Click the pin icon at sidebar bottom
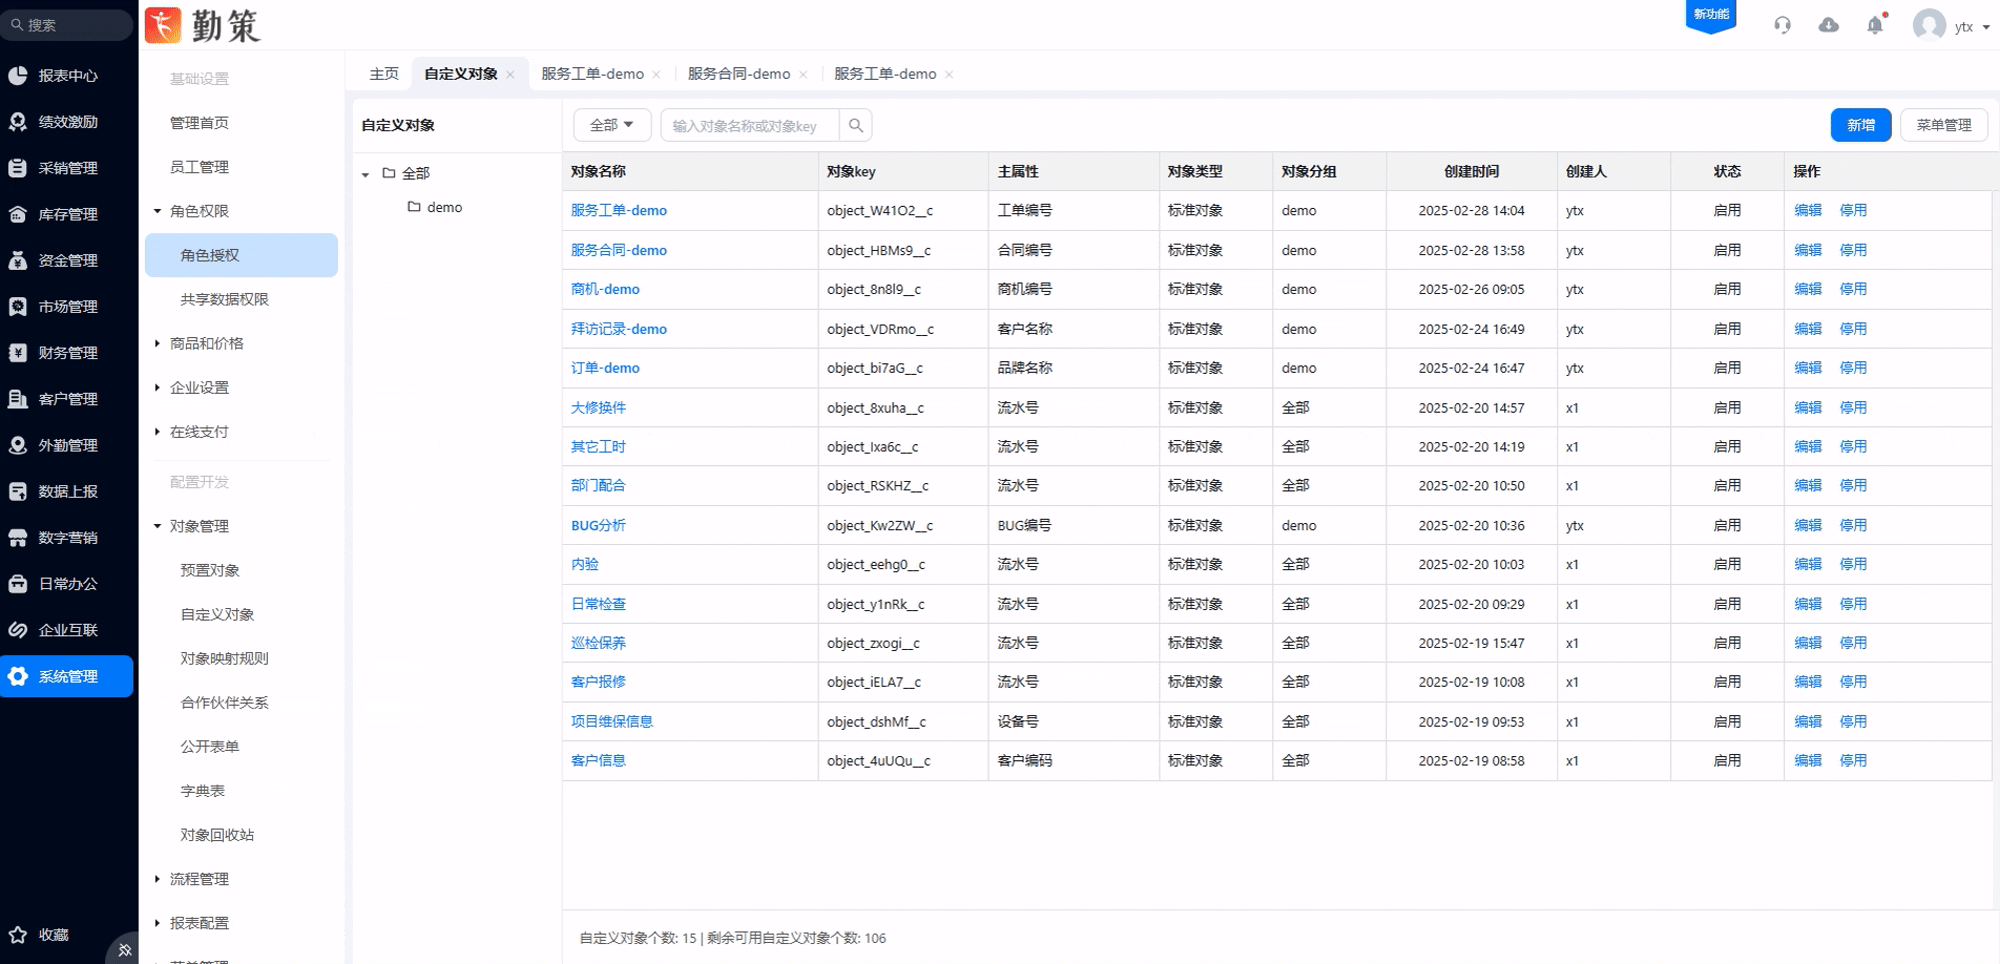This screenshot has width=2000, height=964. (124, 949)
